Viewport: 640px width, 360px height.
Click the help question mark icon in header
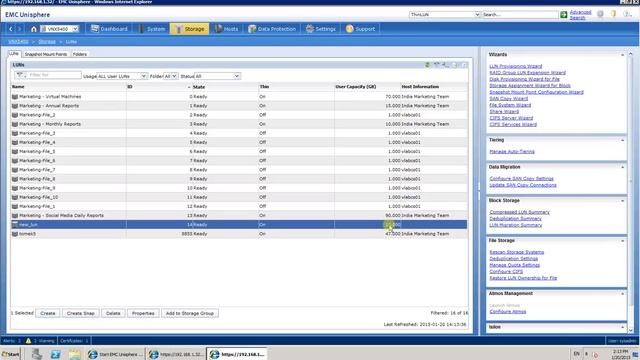627,14
